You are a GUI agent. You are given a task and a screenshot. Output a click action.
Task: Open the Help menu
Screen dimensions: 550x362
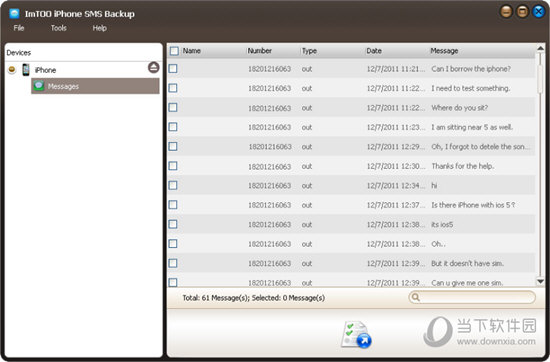point(100,28)
